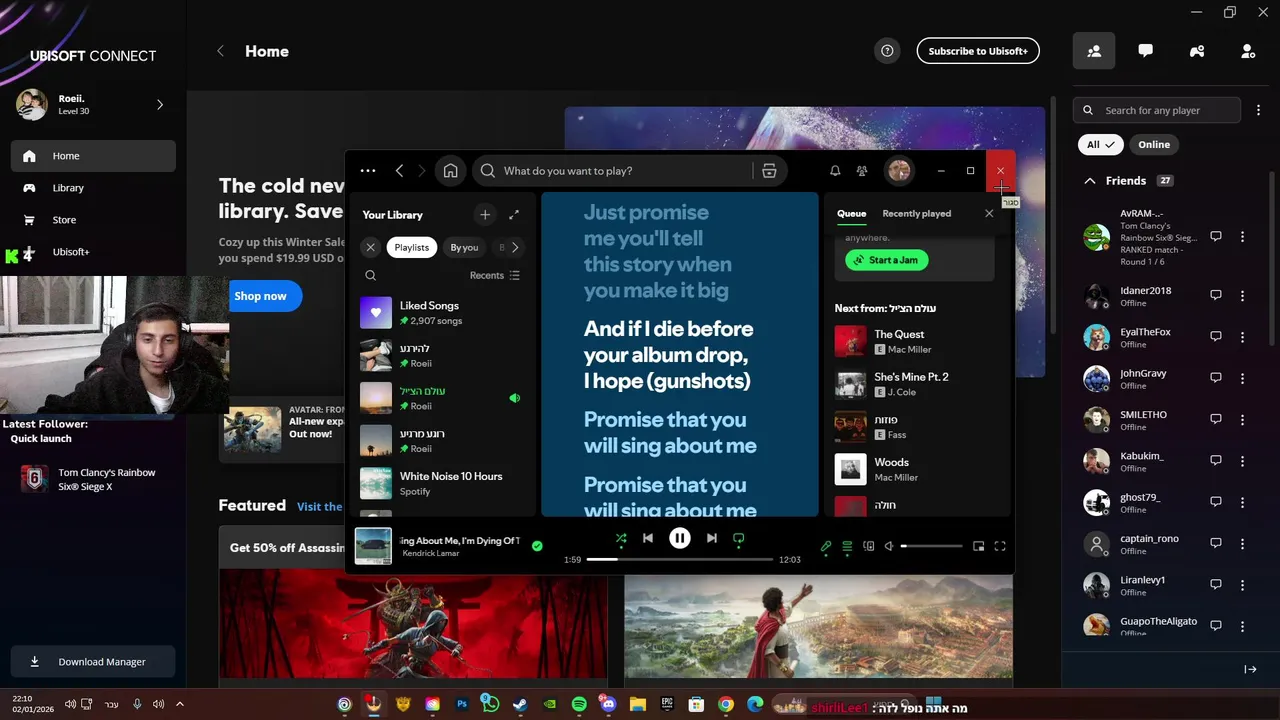Expand Your Library panel
This screenshot has height=720, width=1280.
click(514, 215)
